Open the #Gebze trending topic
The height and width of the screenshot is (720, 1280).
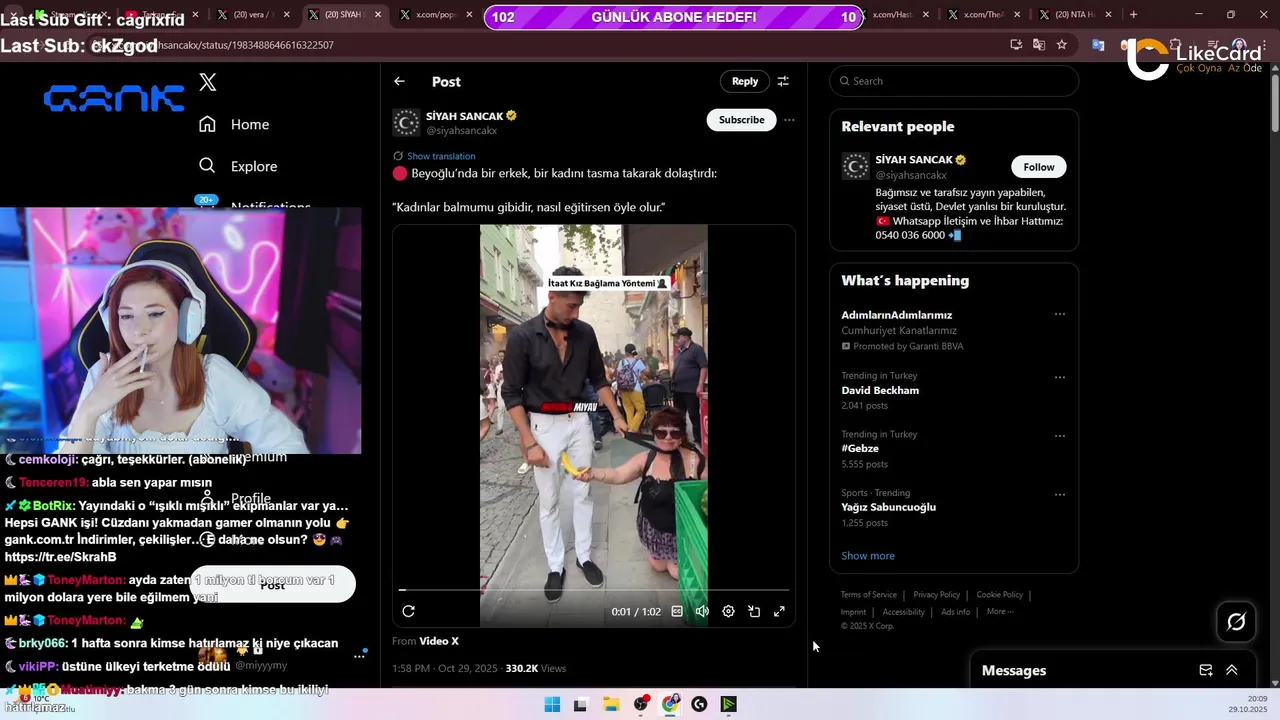tap(860, 449)
